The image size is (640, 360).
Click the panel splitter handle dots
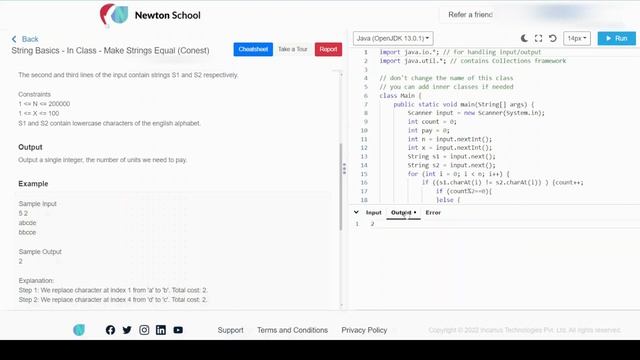(x=344, y=169)
